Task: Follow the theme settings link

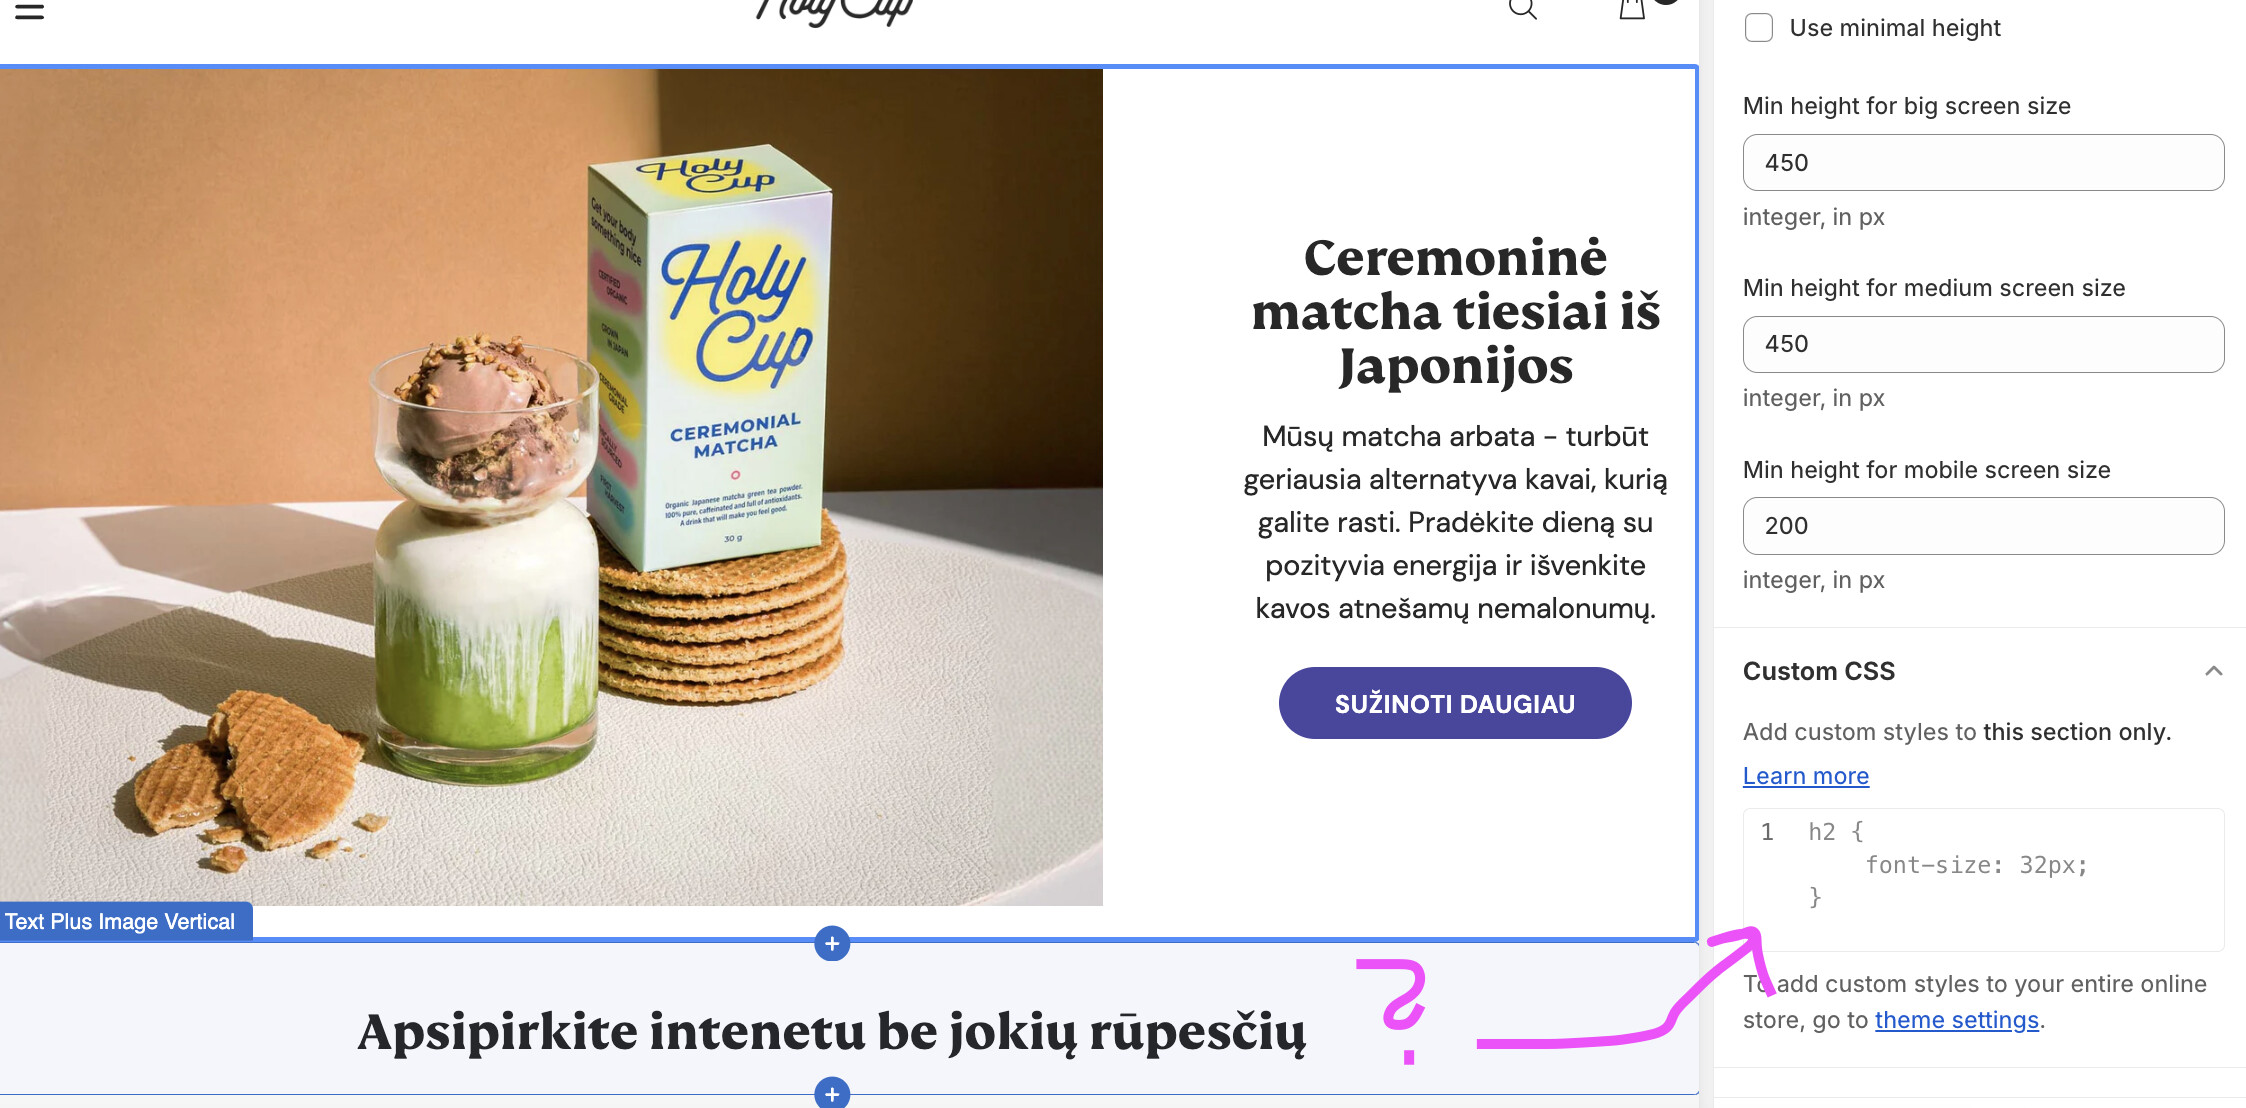Action: click(x=1956, y=1020)
